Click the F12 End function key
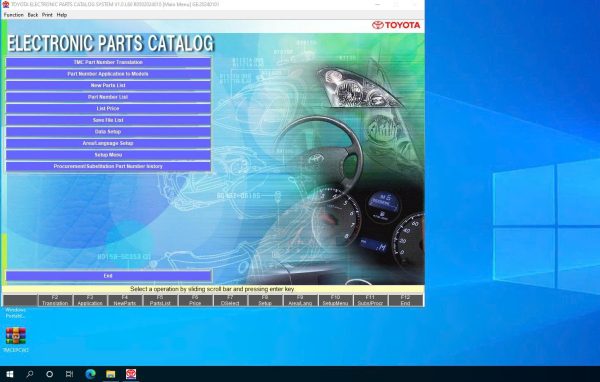The image size is (600, 382). click(406, 300)
